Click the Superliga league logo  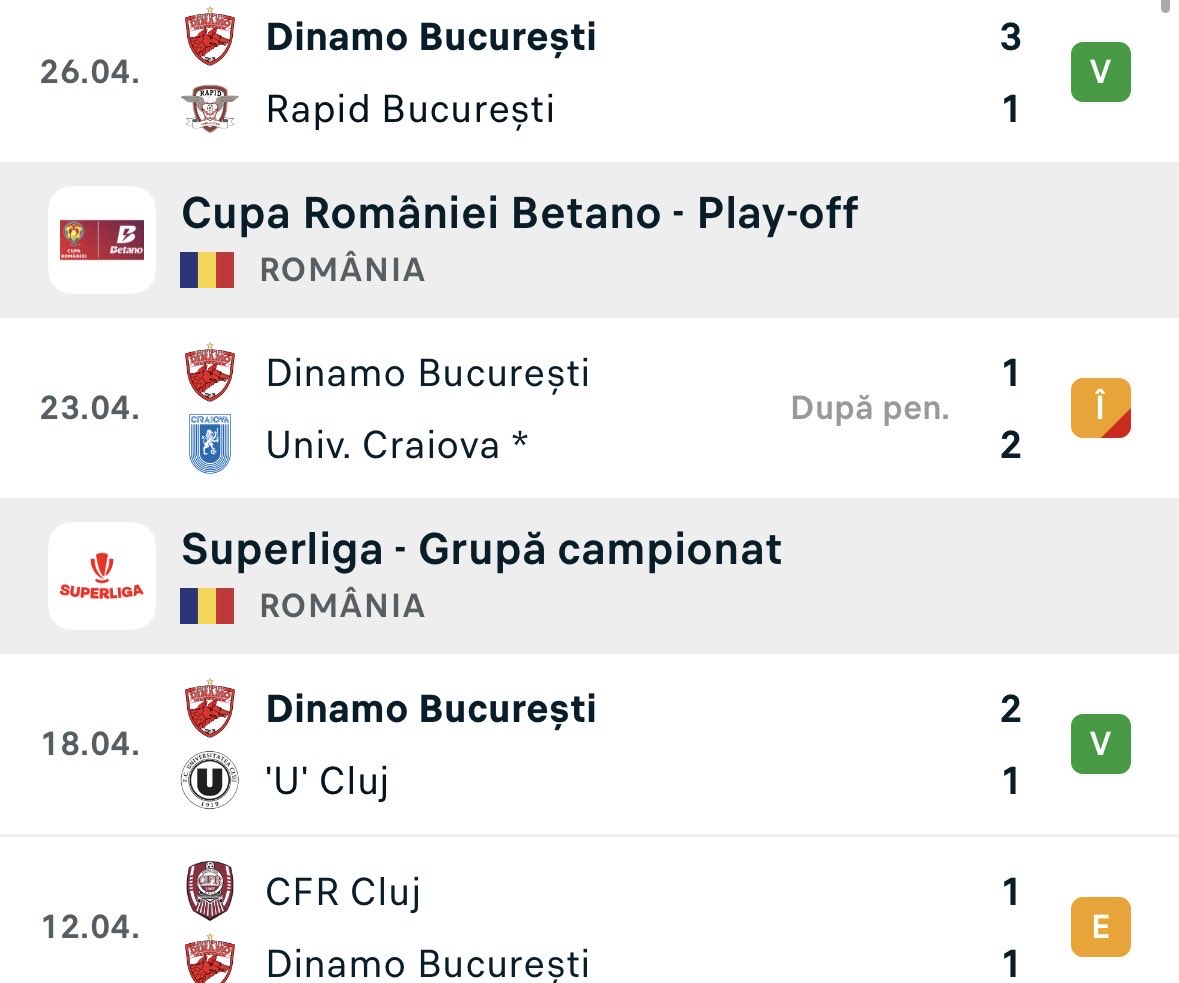[x=102, y=576]
